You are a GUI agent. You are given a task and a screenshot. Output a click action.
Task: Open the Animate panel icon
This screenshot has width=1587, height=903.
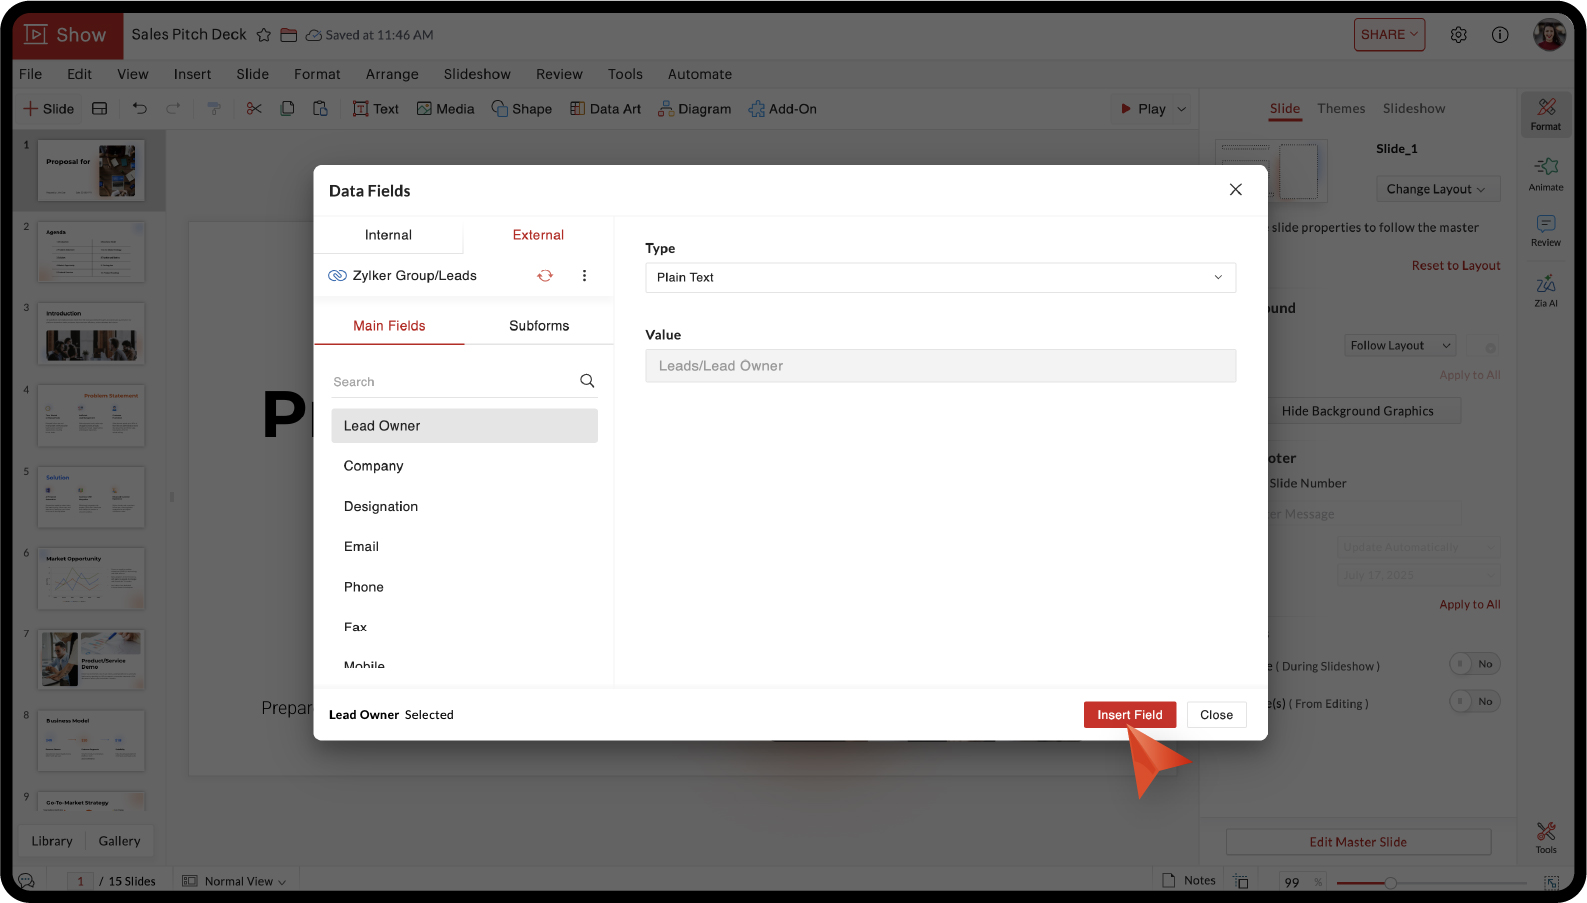pyautogui.click(x=1545, y=173)
